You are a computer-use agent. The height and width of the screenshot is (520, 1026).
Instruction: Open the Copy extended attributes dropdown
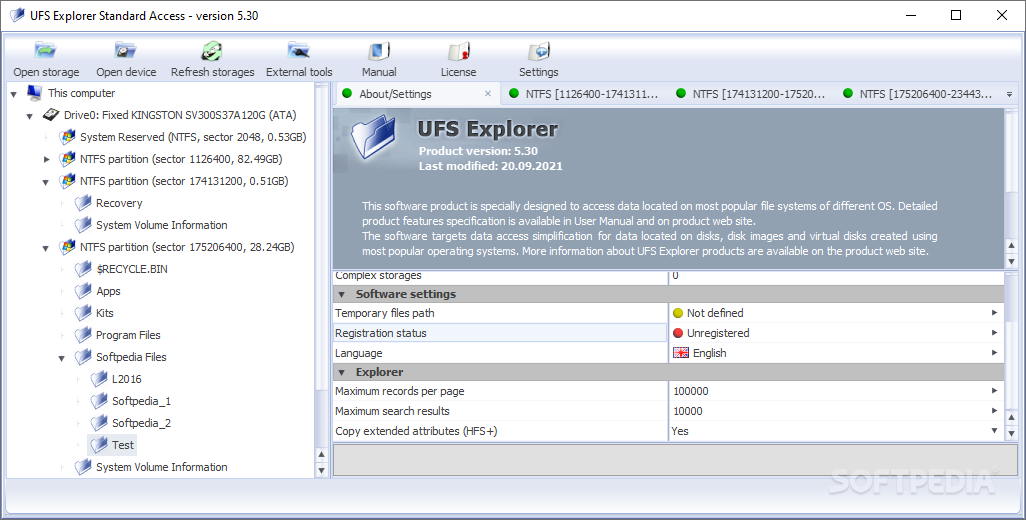pyautogui.click(x=994, y=431)
